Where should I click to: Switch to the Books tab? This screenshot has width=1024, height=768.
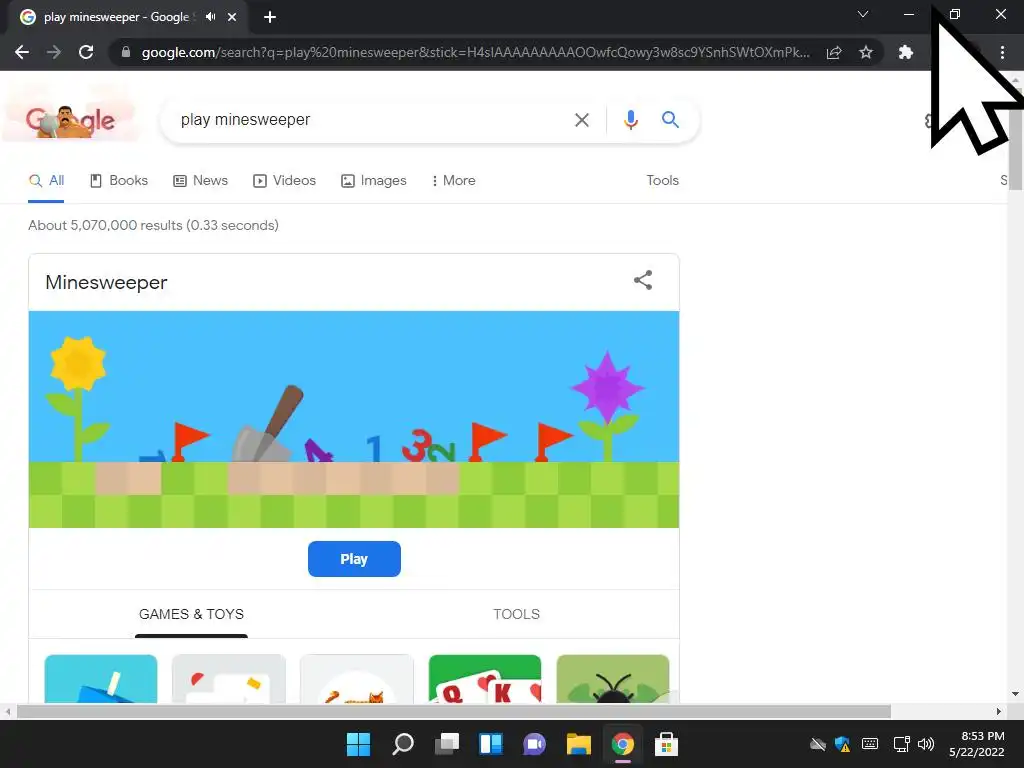click(119, 180)
